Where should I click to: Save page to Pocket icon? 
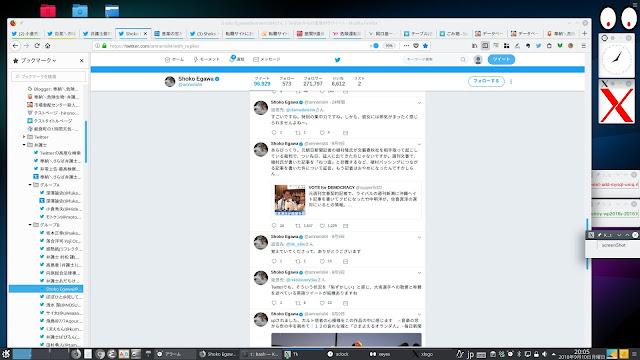click(416, 46)
